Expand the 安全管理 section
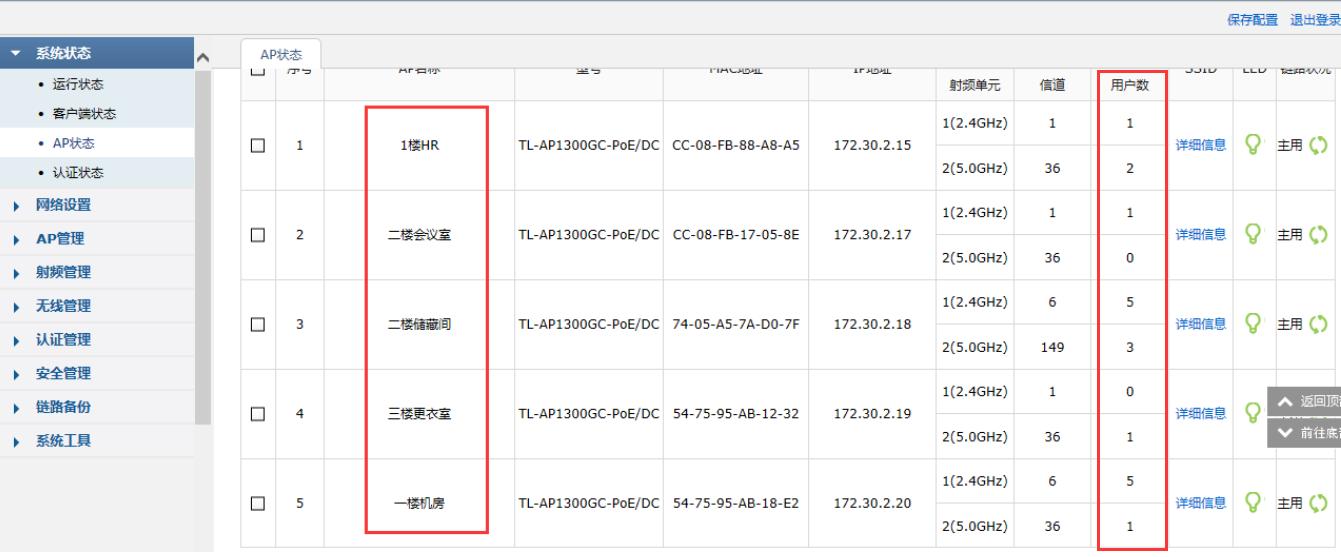This screenshot has height=557, width=1341. coord(97,373)
